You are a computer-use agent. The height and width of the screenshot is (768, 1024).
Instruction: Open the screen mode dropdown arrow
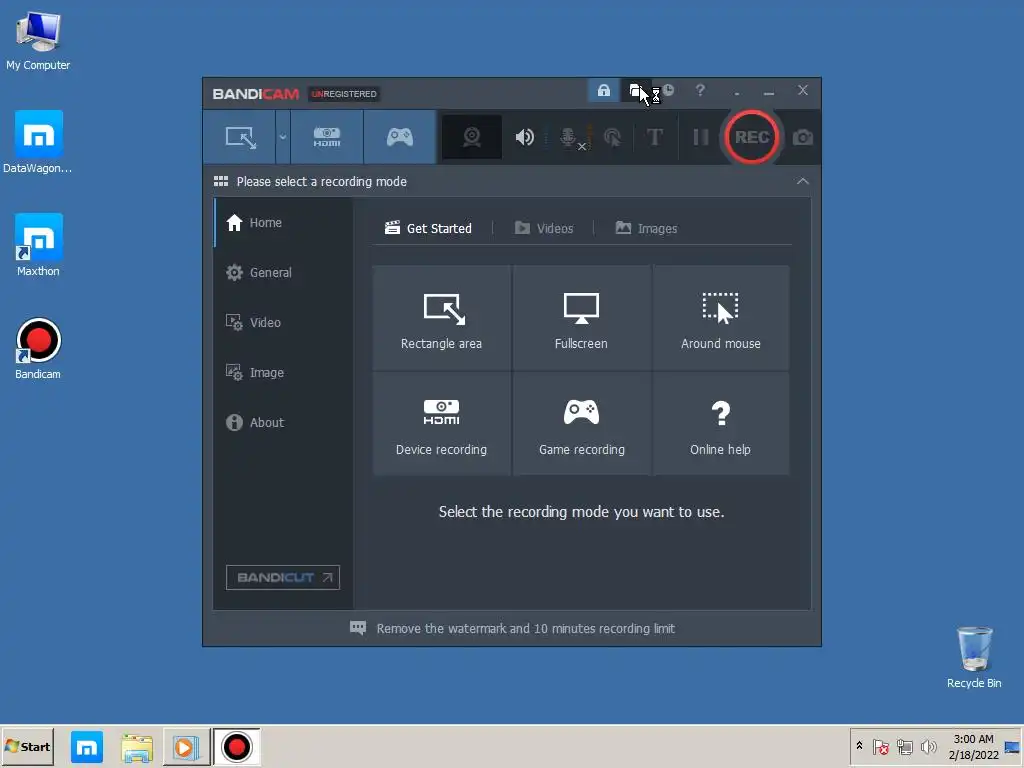283,137
